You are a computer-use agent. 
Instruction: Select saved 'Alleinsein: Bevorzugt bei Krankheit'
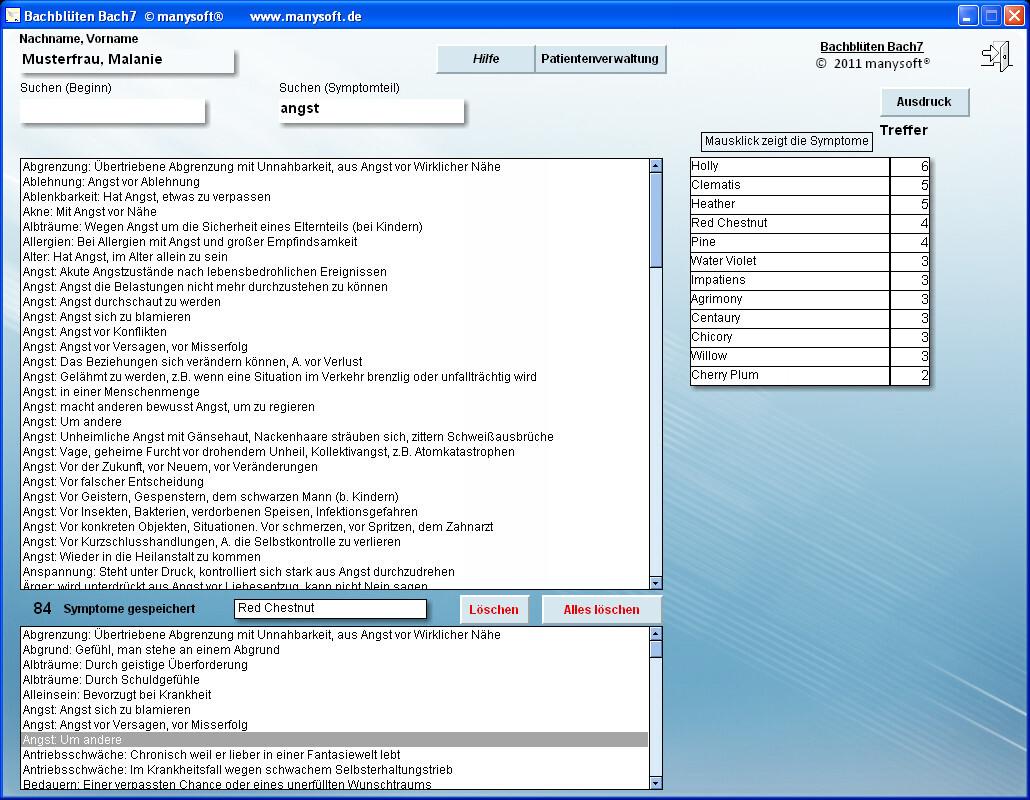tap(335, 695)
